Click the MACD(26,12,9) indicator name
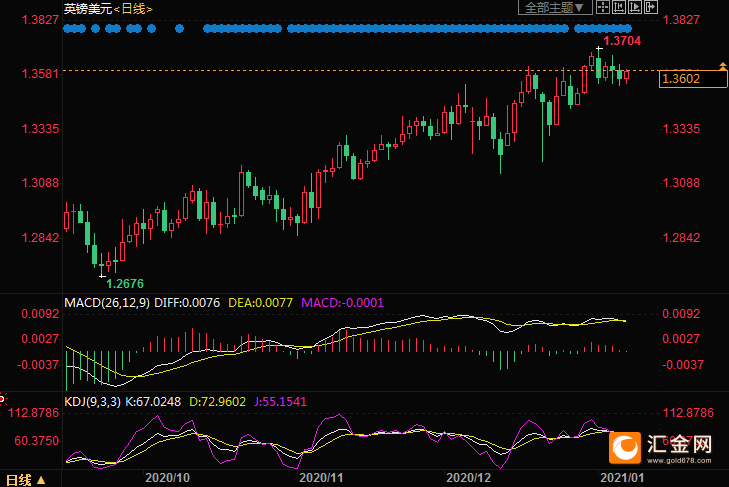Viewport: 729px width, 487px height. pos(107,303)
